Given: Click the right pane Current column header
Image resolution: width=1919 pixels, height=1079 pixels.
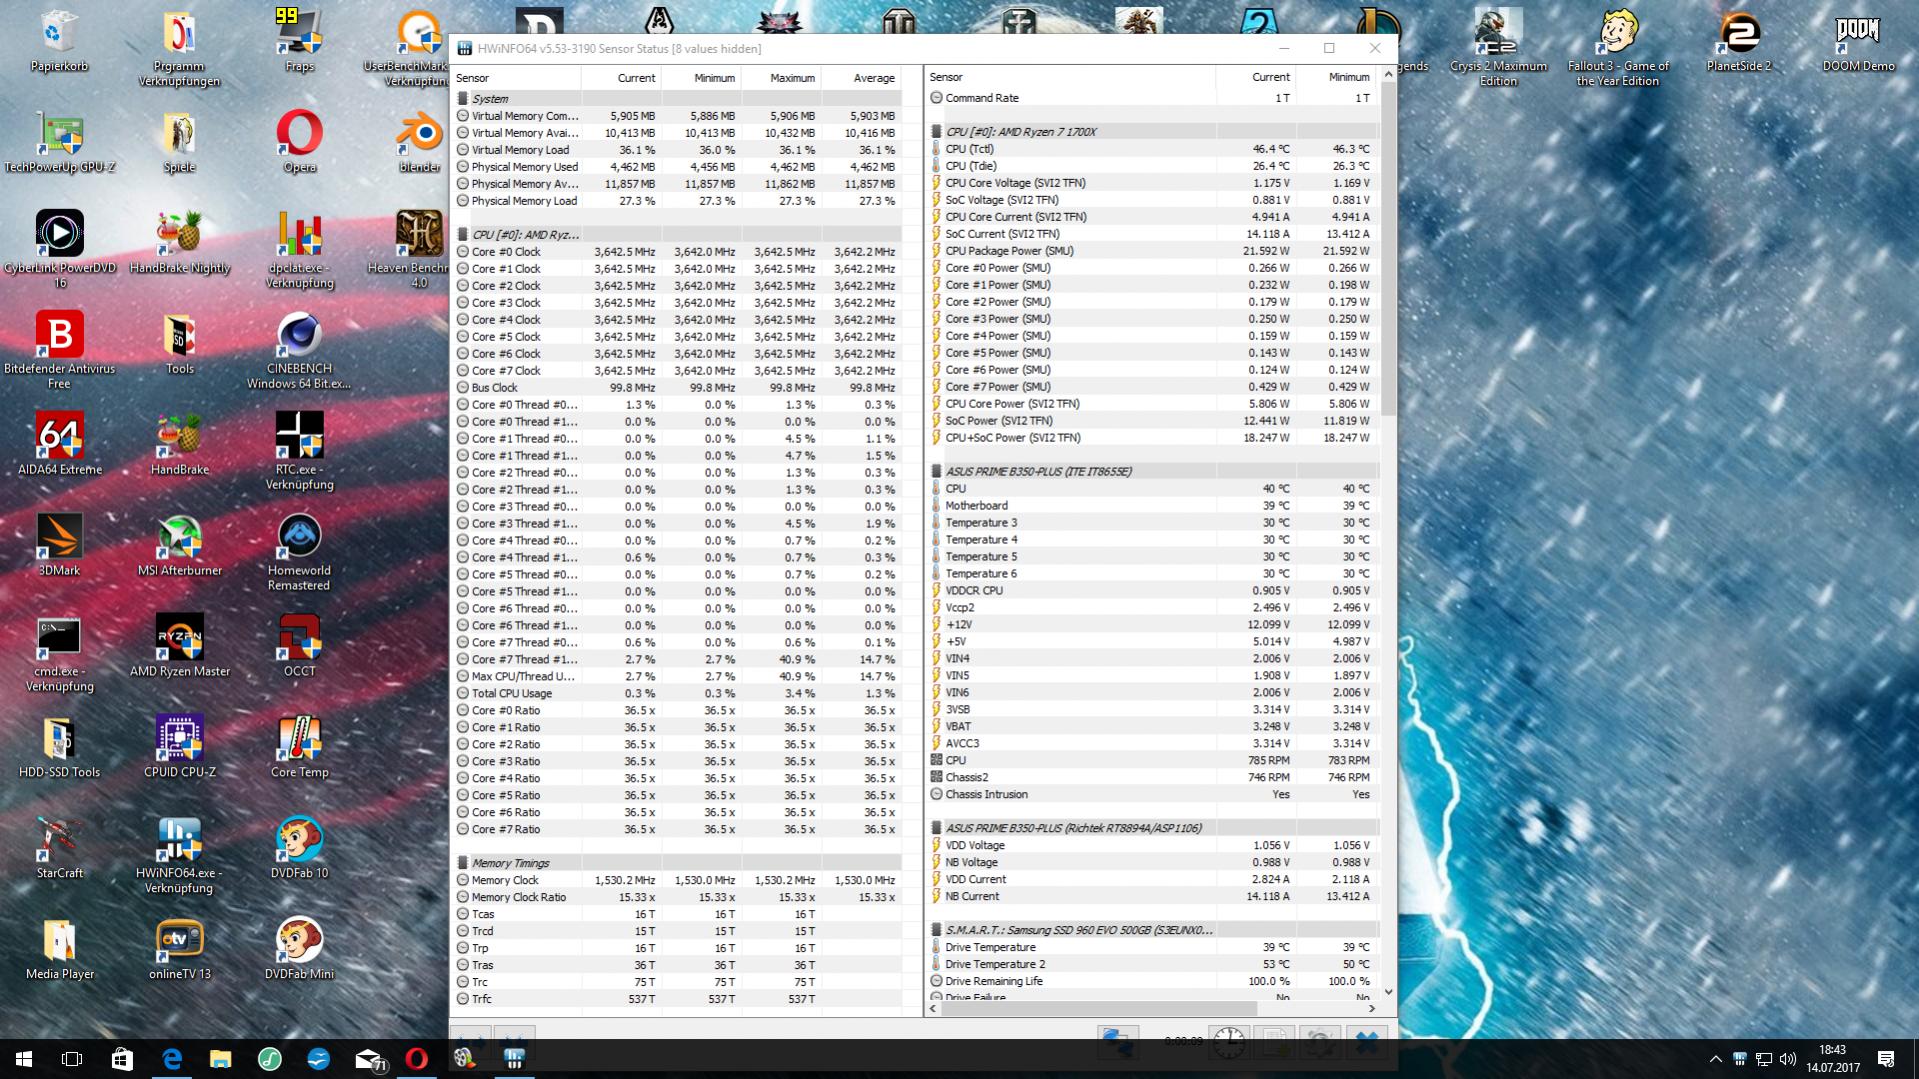Looking at the screenshot, I should (1256, 77).
